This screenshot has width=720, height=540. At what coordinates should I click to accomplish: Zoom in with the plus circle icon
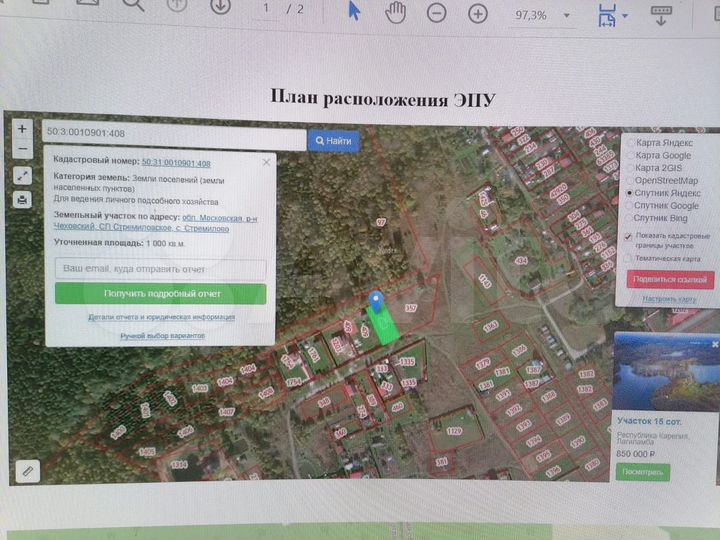click(x=478, y=14)
